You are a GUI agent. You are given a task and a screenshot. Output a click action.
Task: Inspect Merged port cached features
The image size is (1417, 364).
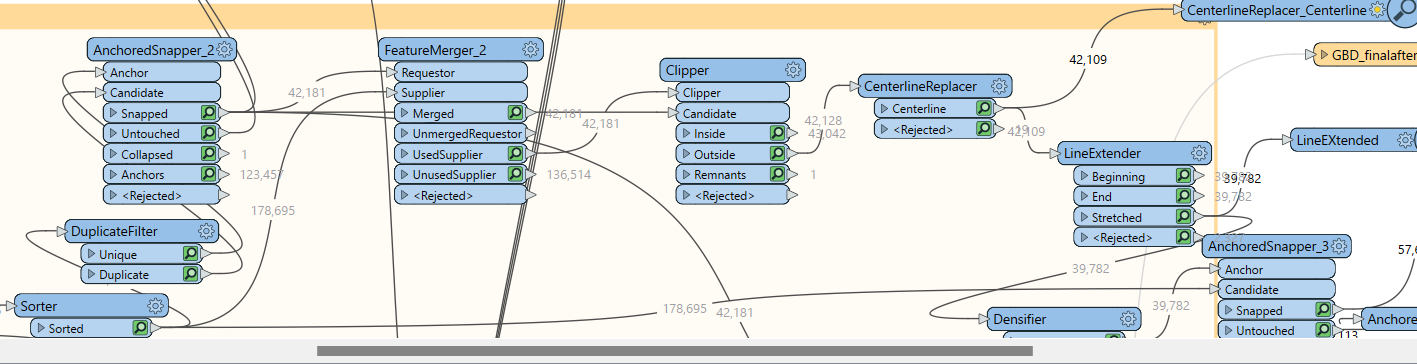click(x=516, y=113)
